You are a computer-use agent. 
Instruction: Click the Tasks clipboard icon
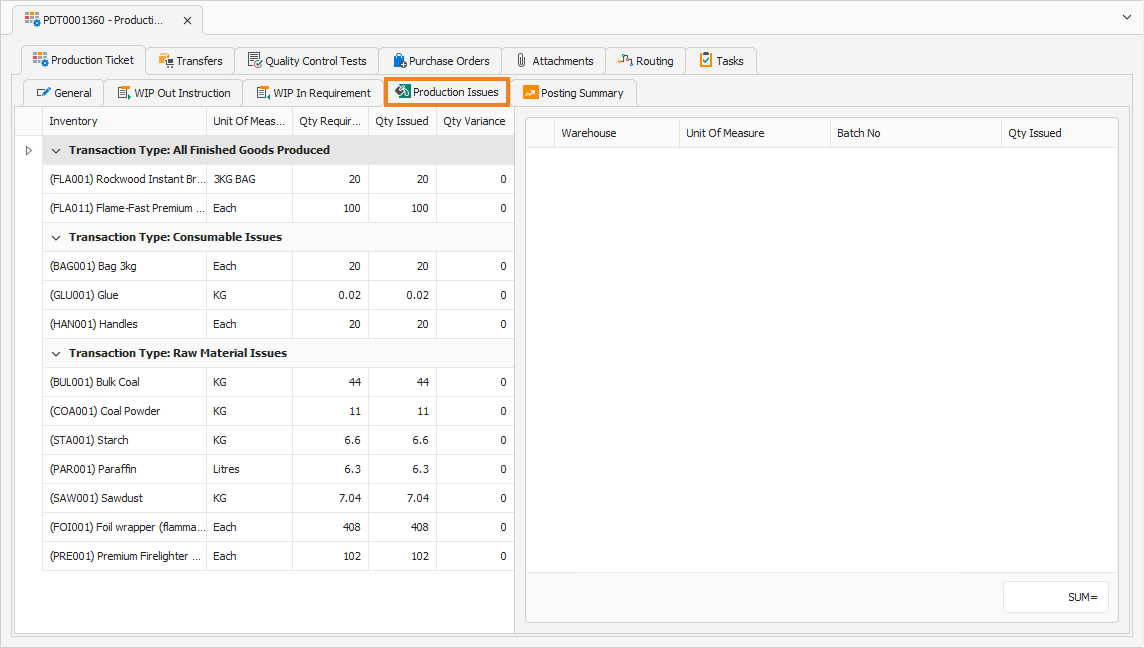706,60
